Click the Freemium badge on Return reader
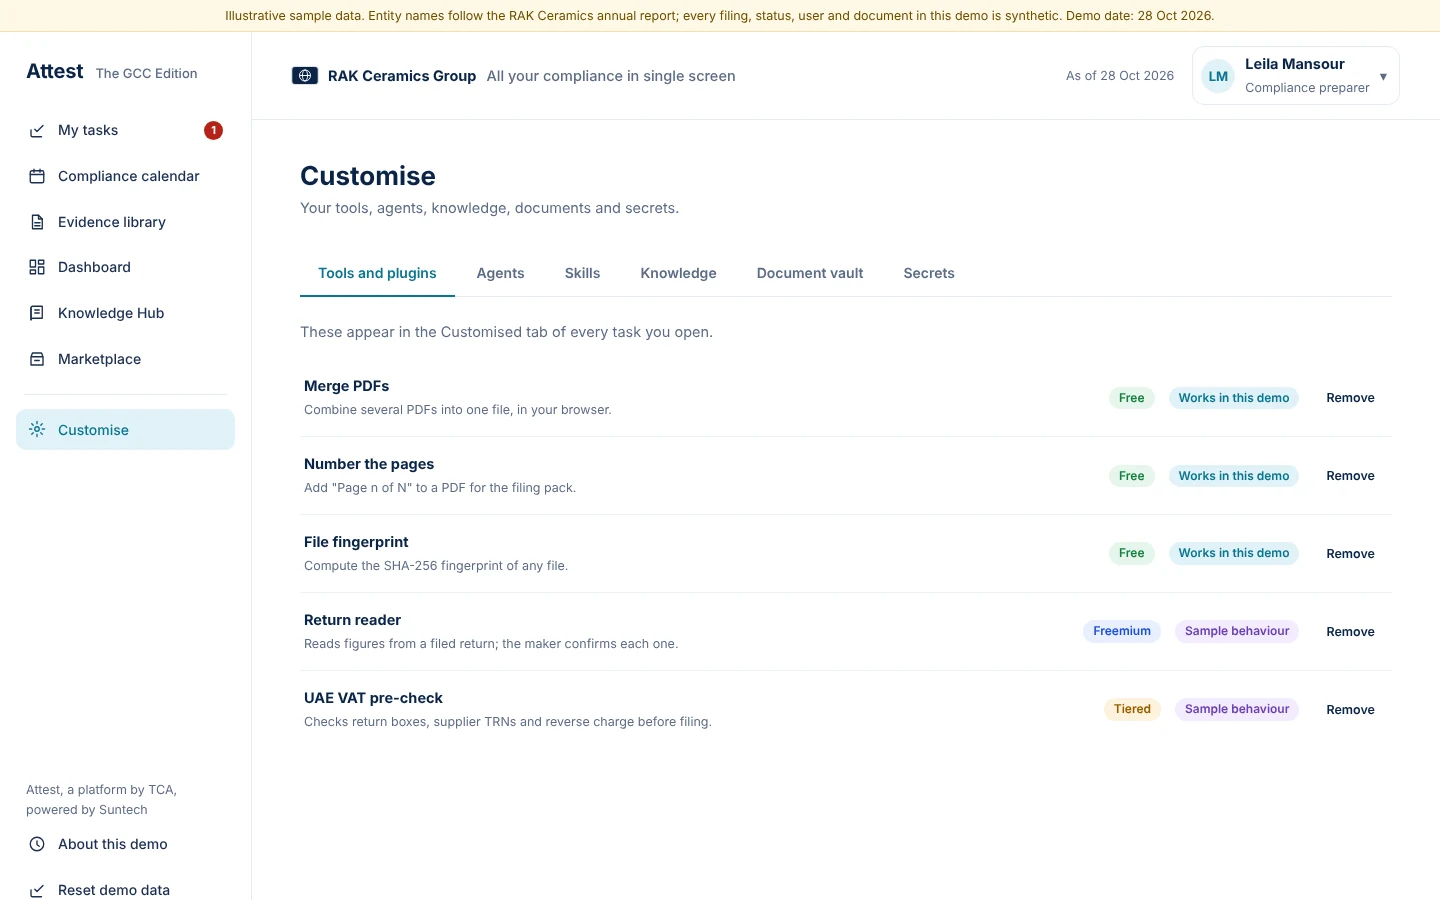The height and width of the screenshot is (900, 1440). 1122,631
